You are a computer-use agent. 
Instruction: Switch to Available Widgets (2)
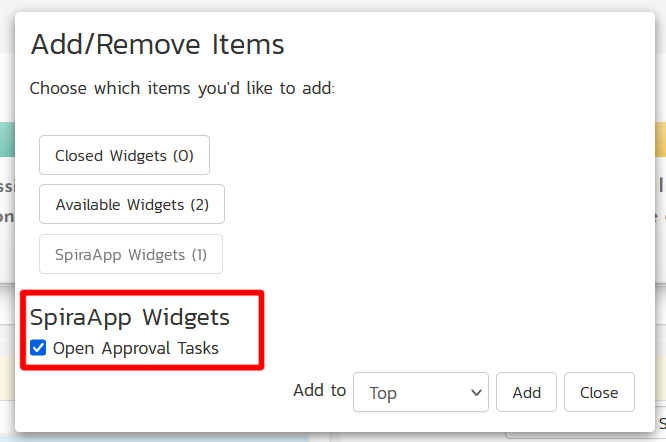[131, 204]
